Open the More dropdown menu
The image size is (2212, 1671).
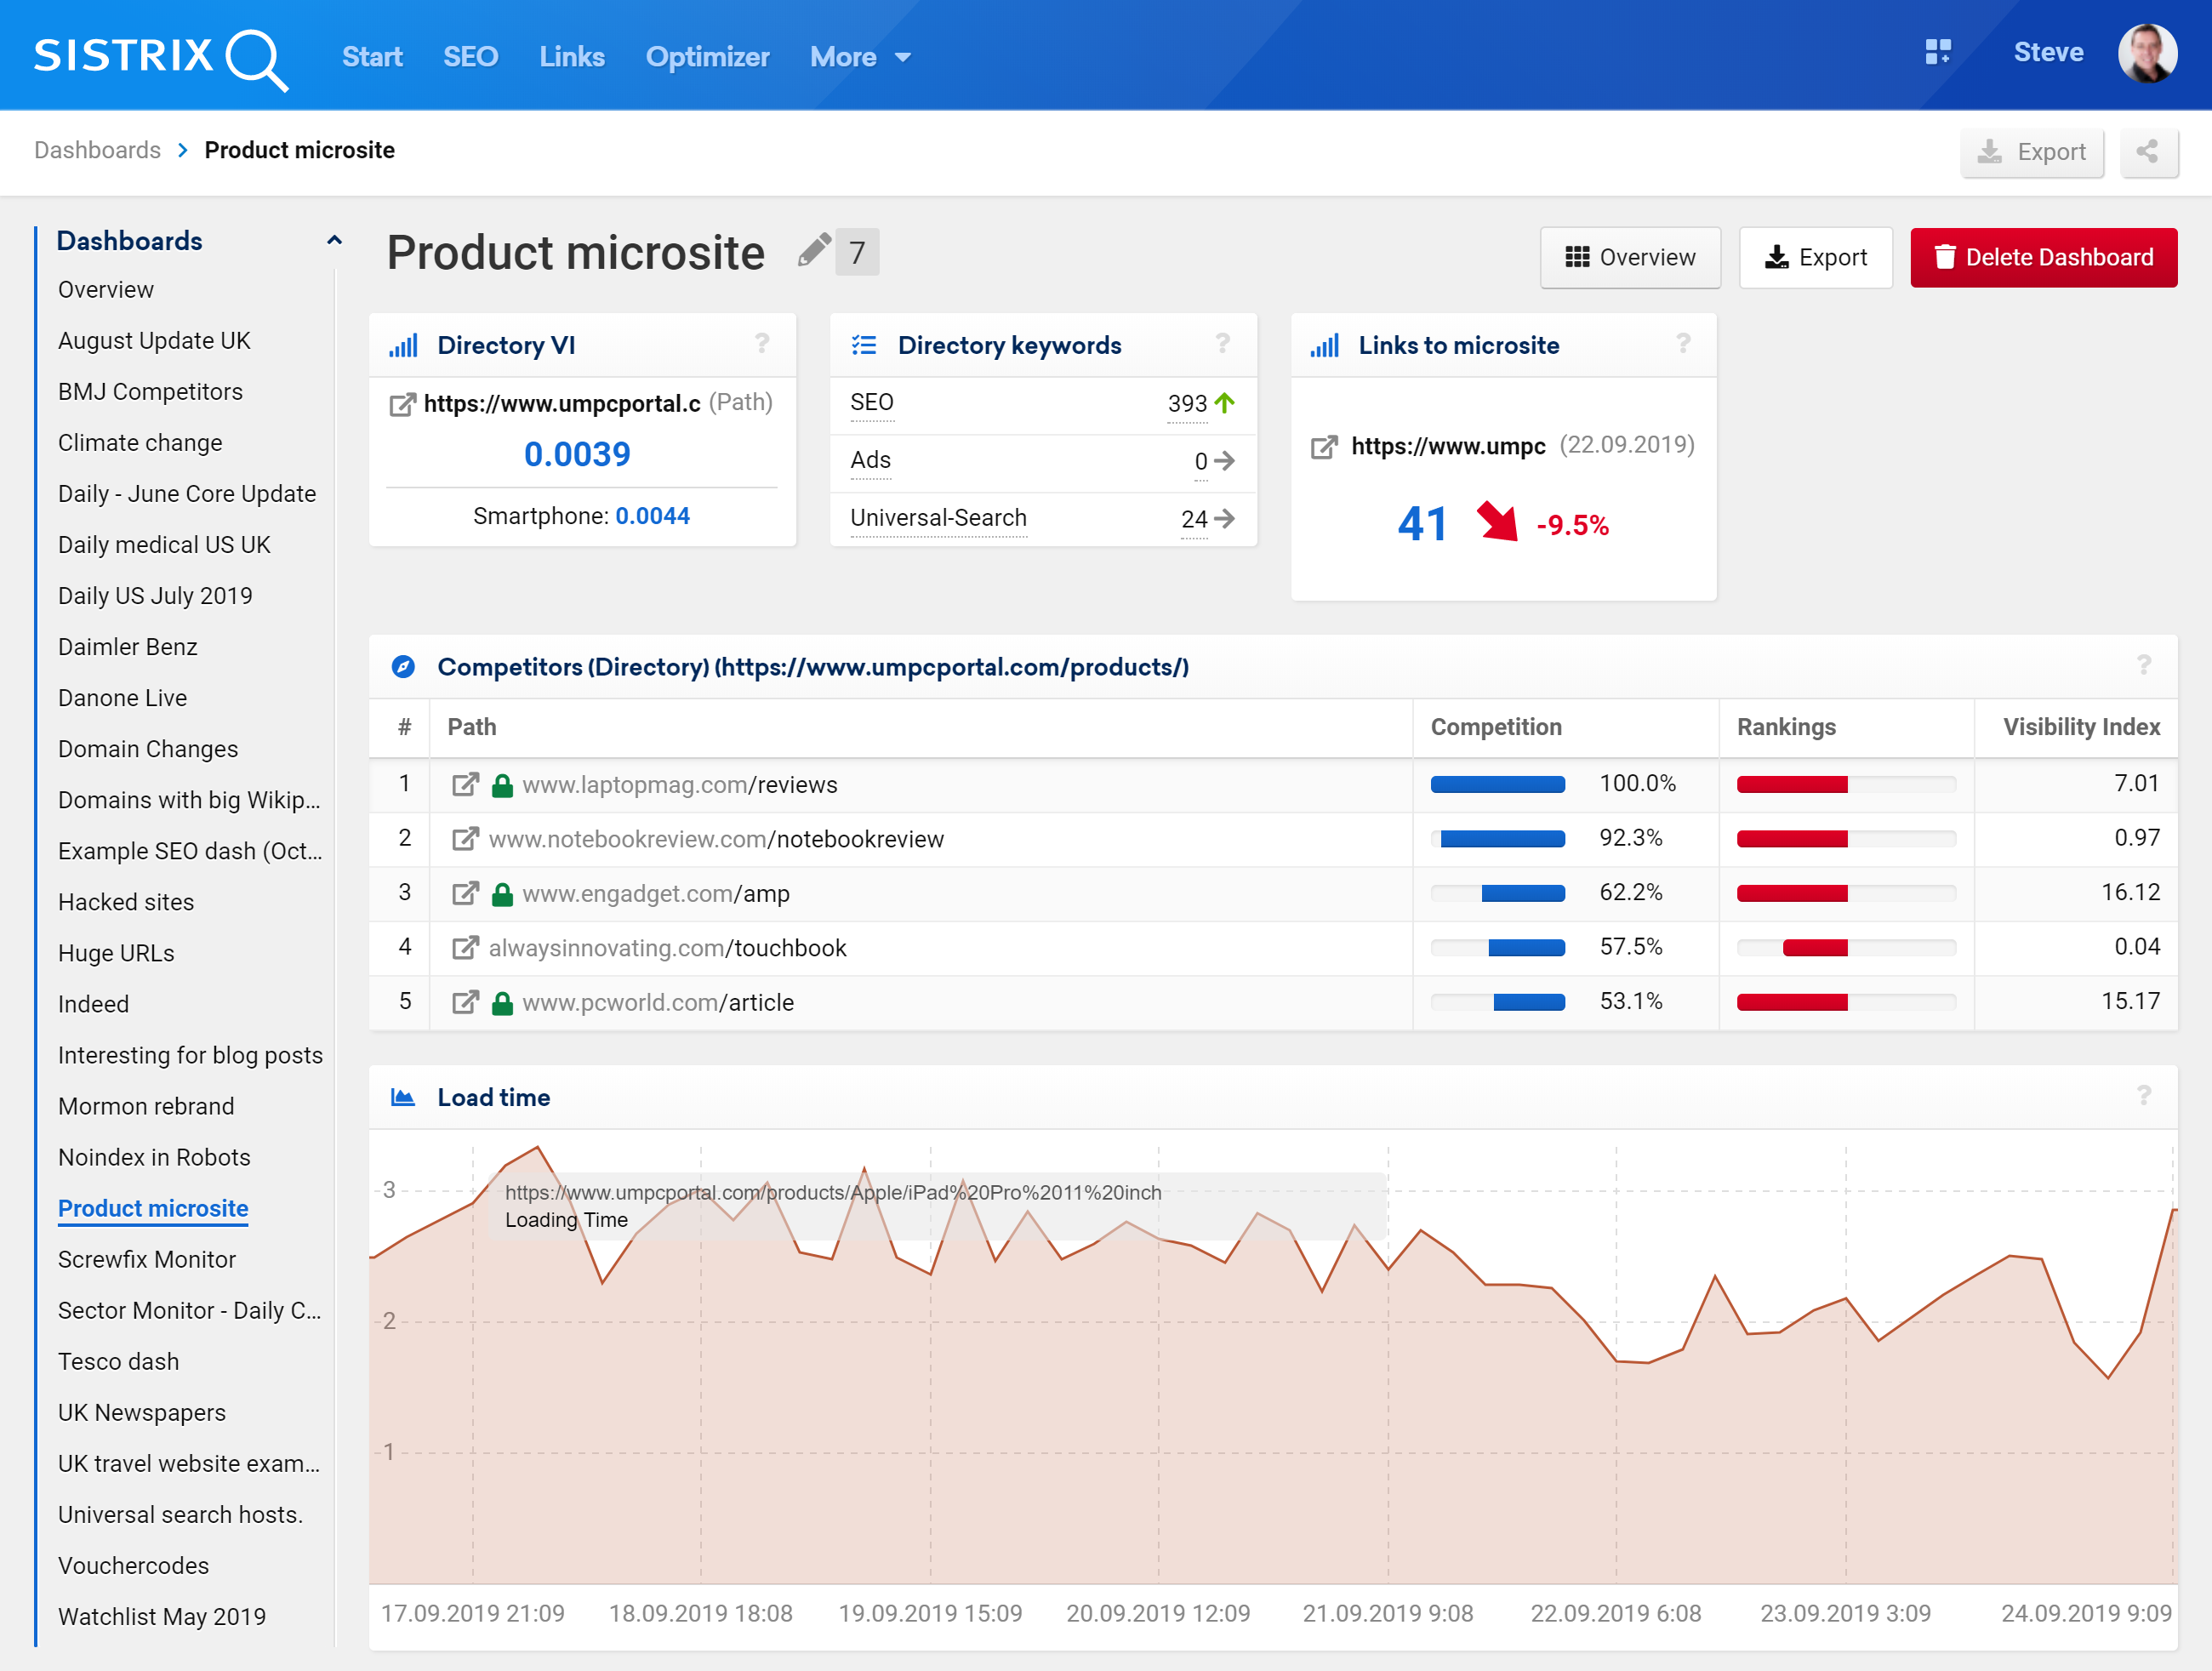860,57
